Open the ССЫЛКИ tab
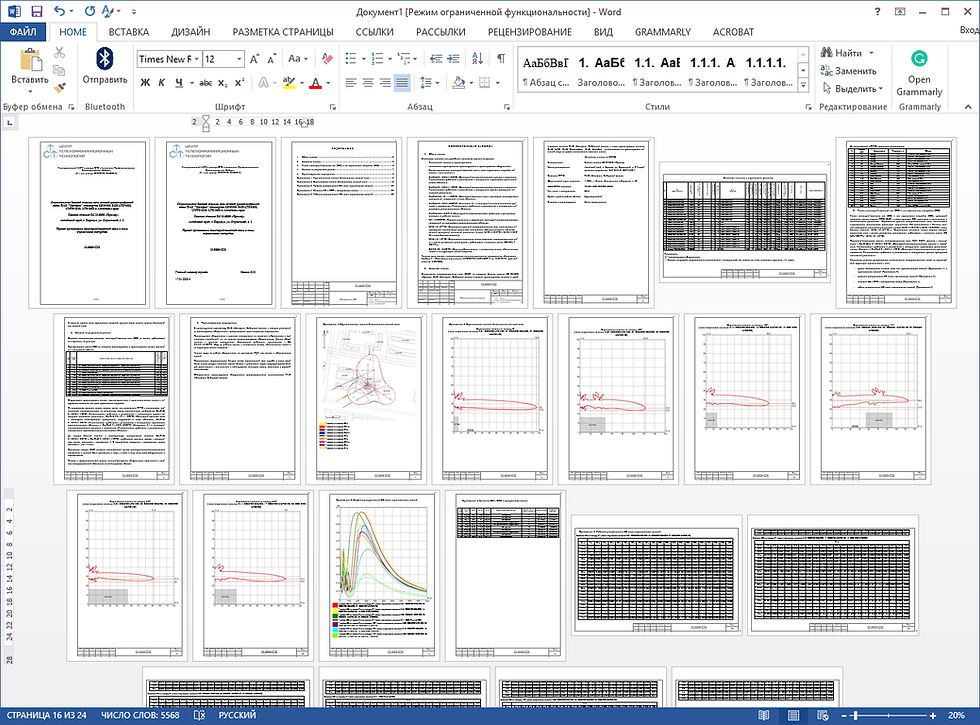Image resolution: width=980 pixels, height=725 pixels. (x=374, y=32)
